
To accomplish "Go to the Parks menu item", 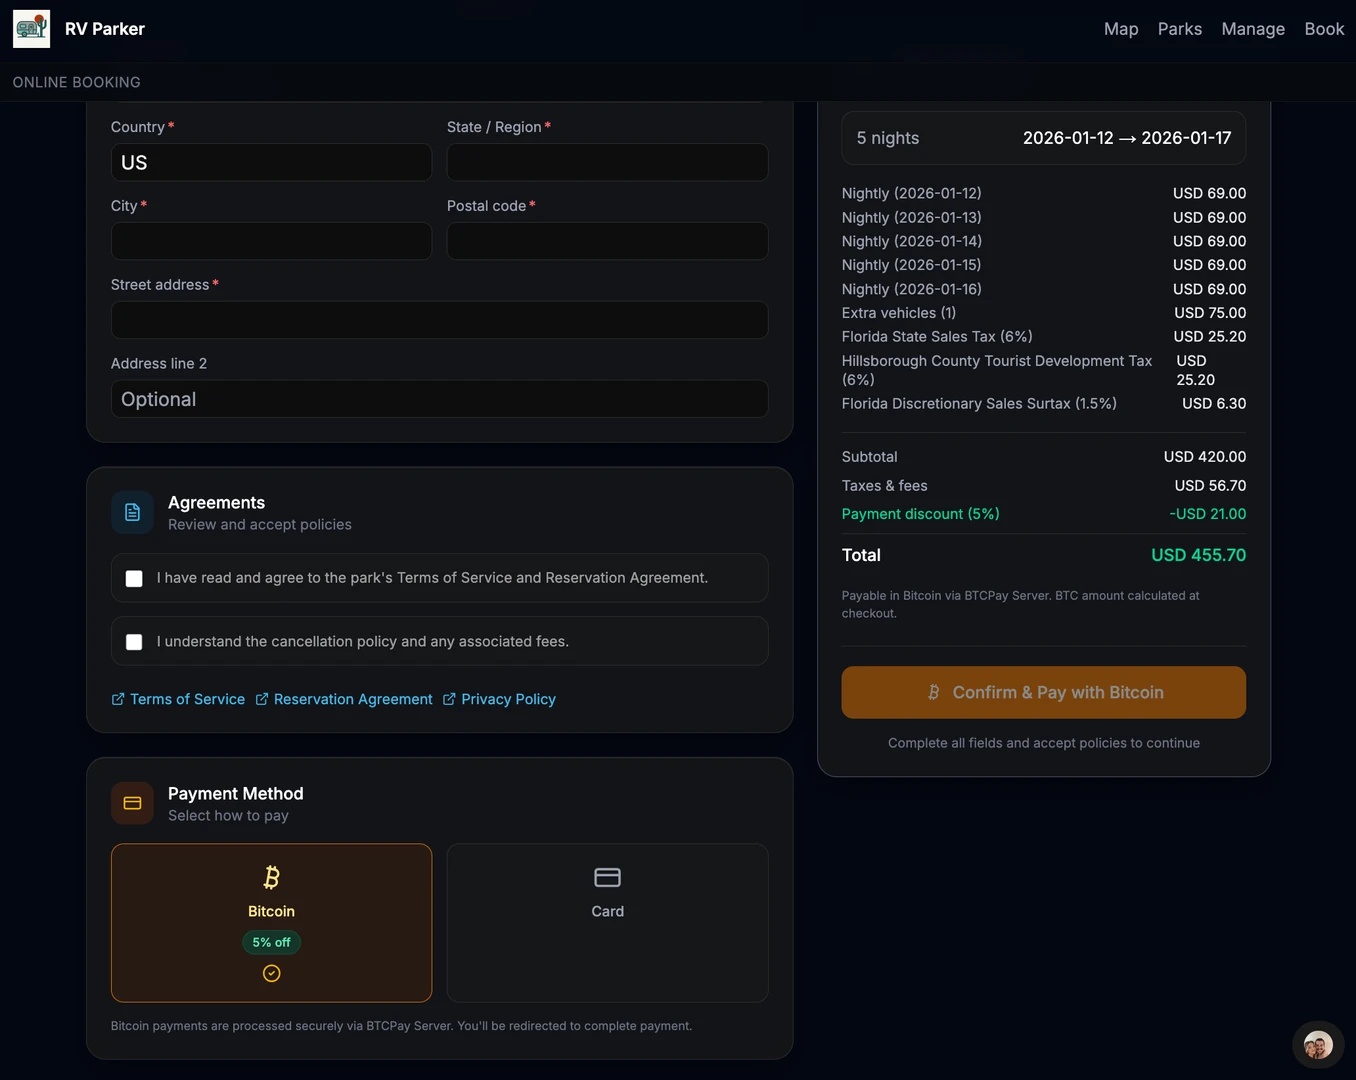I will point(1179,29).
